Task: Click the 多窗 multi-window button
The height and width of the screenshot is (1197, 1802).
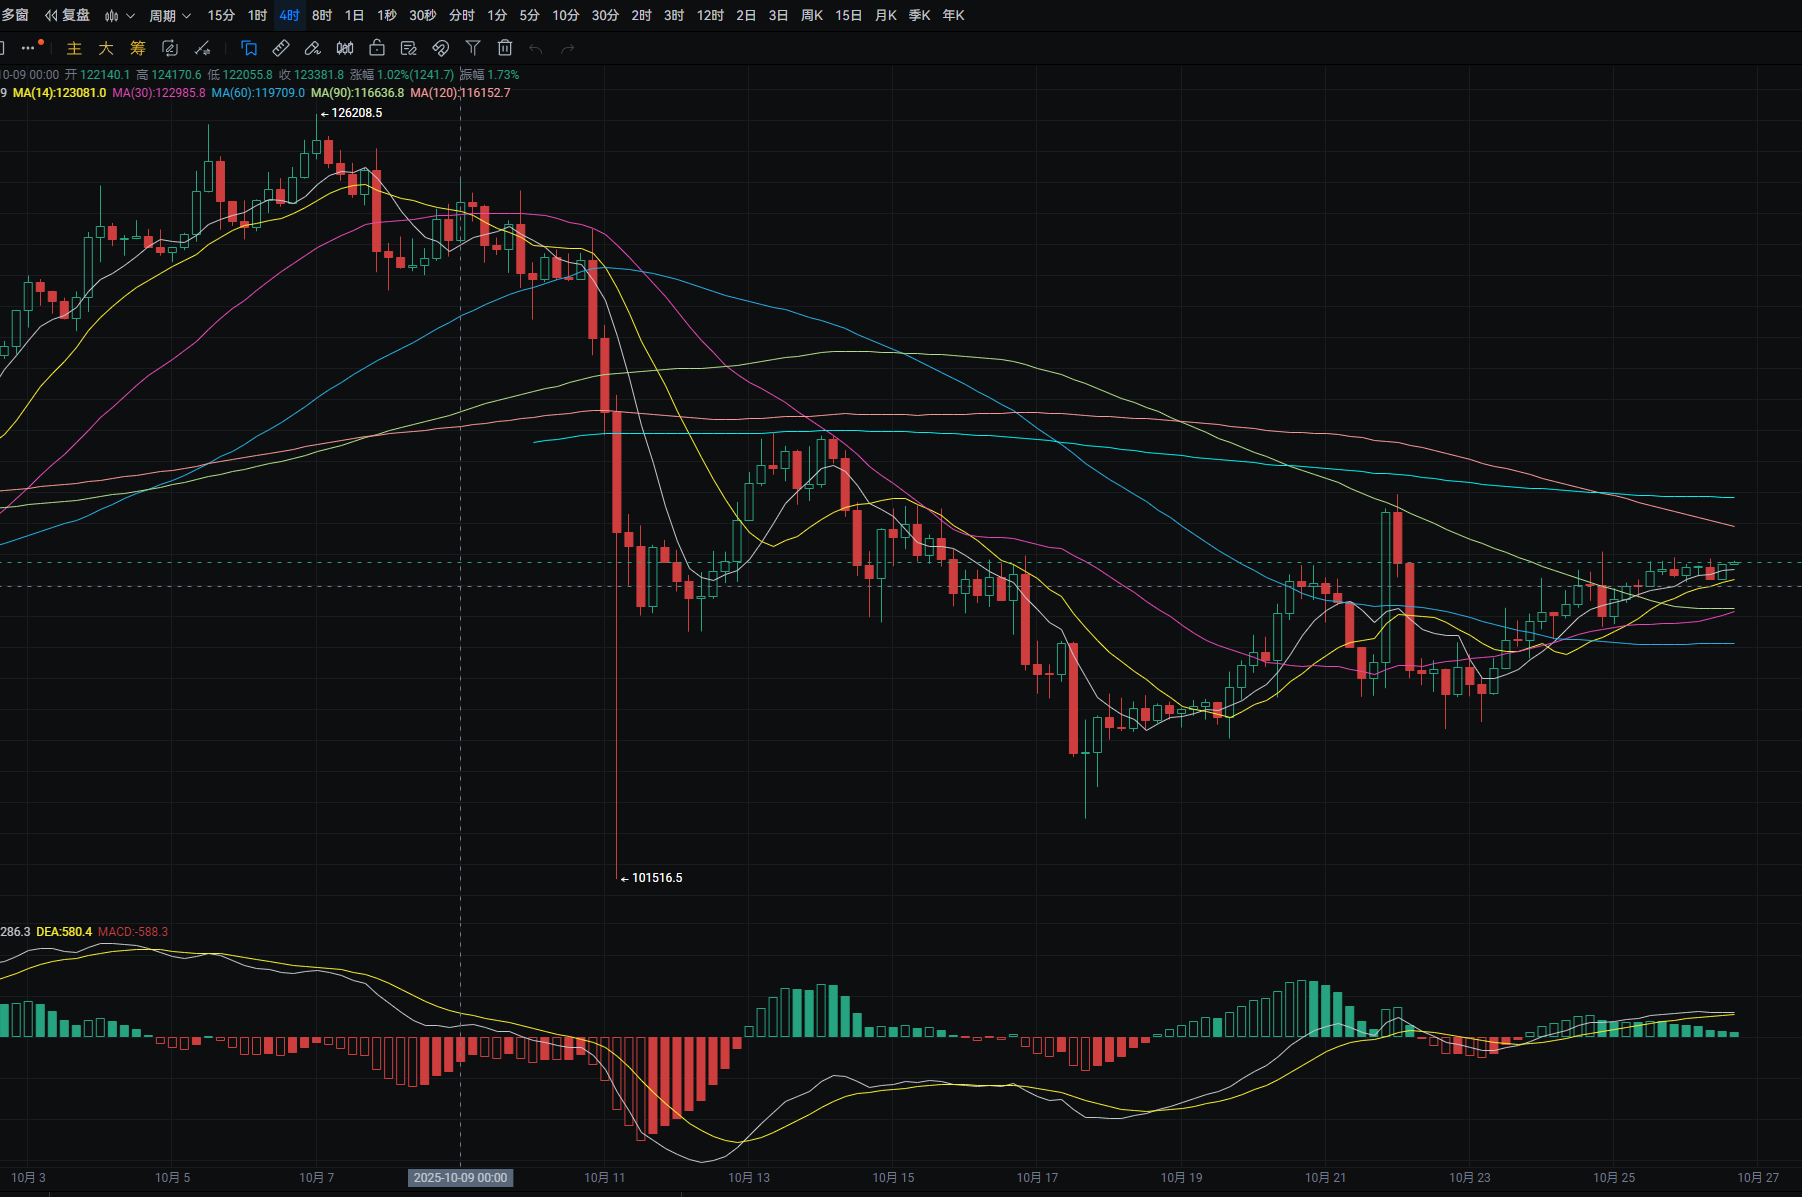Action: tap(15, 16)
